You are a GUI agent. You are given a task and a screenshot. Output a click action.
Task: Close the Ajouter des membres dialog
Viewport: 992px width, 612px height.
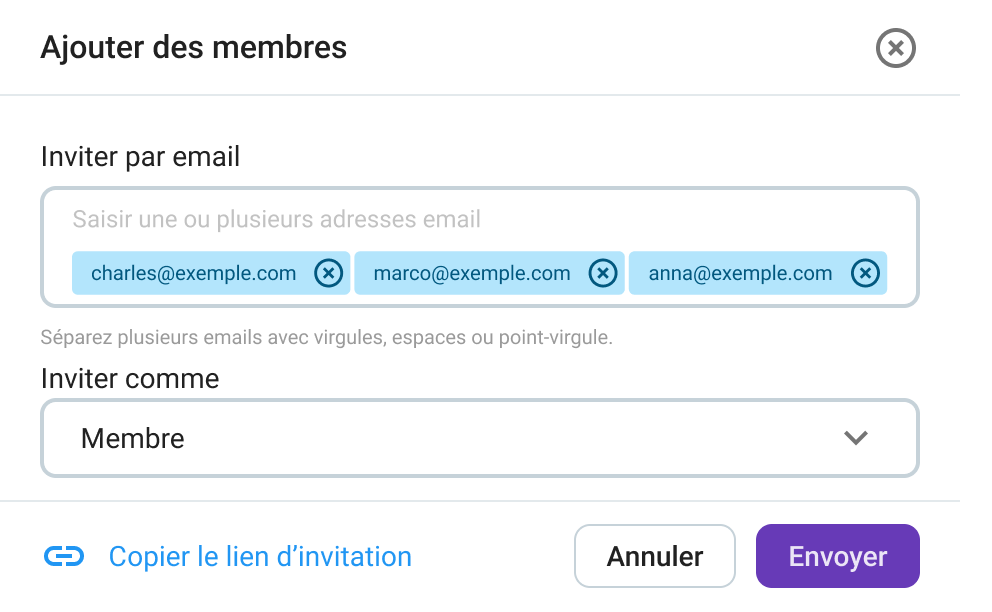(x=895, y=48)
